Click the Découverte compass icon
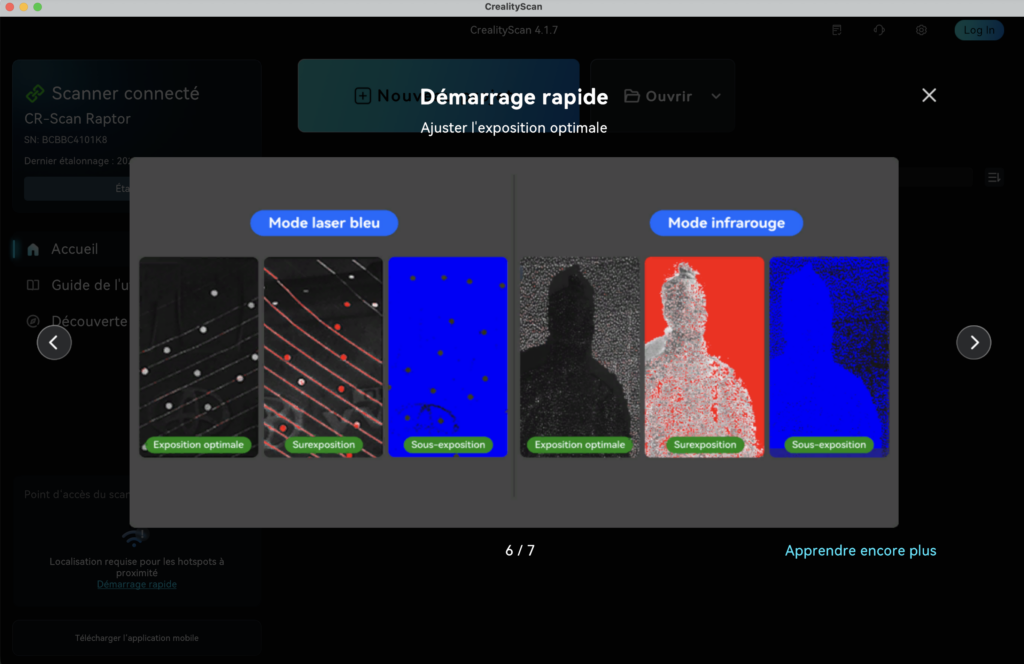The image size is (1024, 664). pyautogui.click(x=33, y=321)
